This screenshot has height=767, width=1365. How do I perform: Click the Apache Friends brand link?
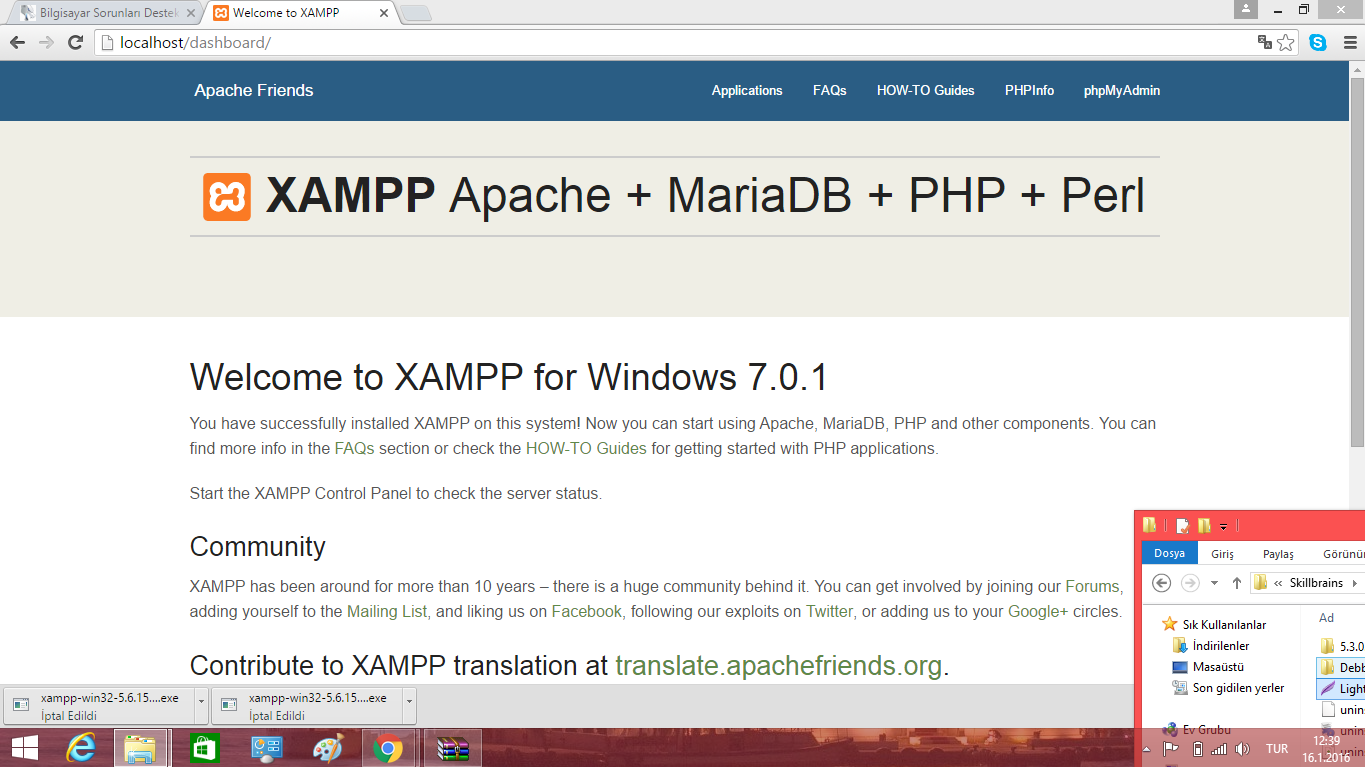click(254, 90)
